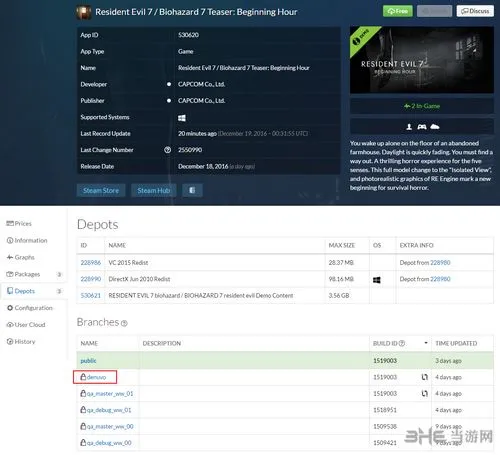Click the help icon beside Last Change Number
This screenshot has height=455, width=500.
(167, 150)
